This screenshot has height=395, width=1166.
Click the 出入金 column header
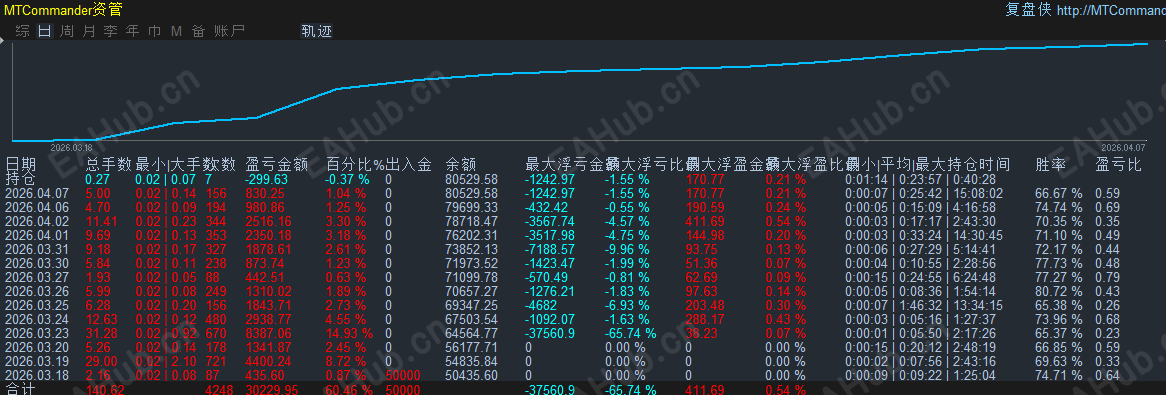pos(408,164)
